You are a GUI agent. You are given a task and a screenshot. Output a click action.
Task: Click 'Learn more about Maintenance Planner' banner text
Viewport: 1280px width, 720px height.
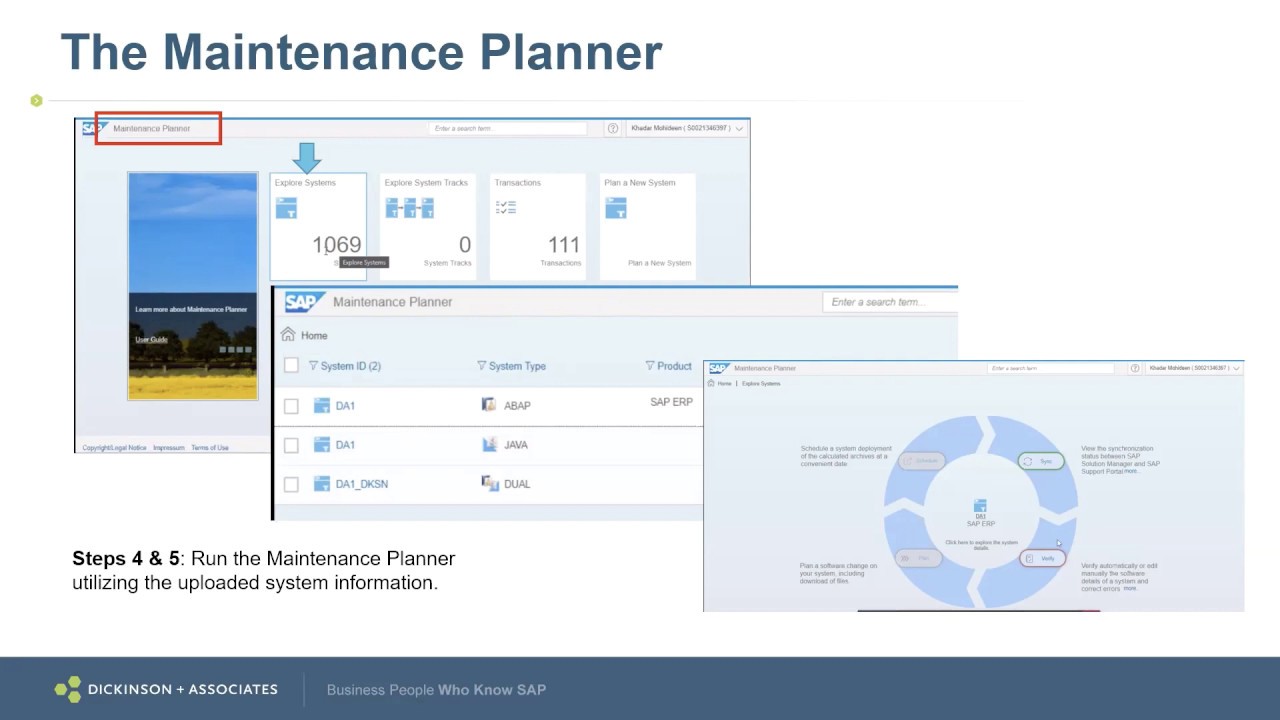191,310
